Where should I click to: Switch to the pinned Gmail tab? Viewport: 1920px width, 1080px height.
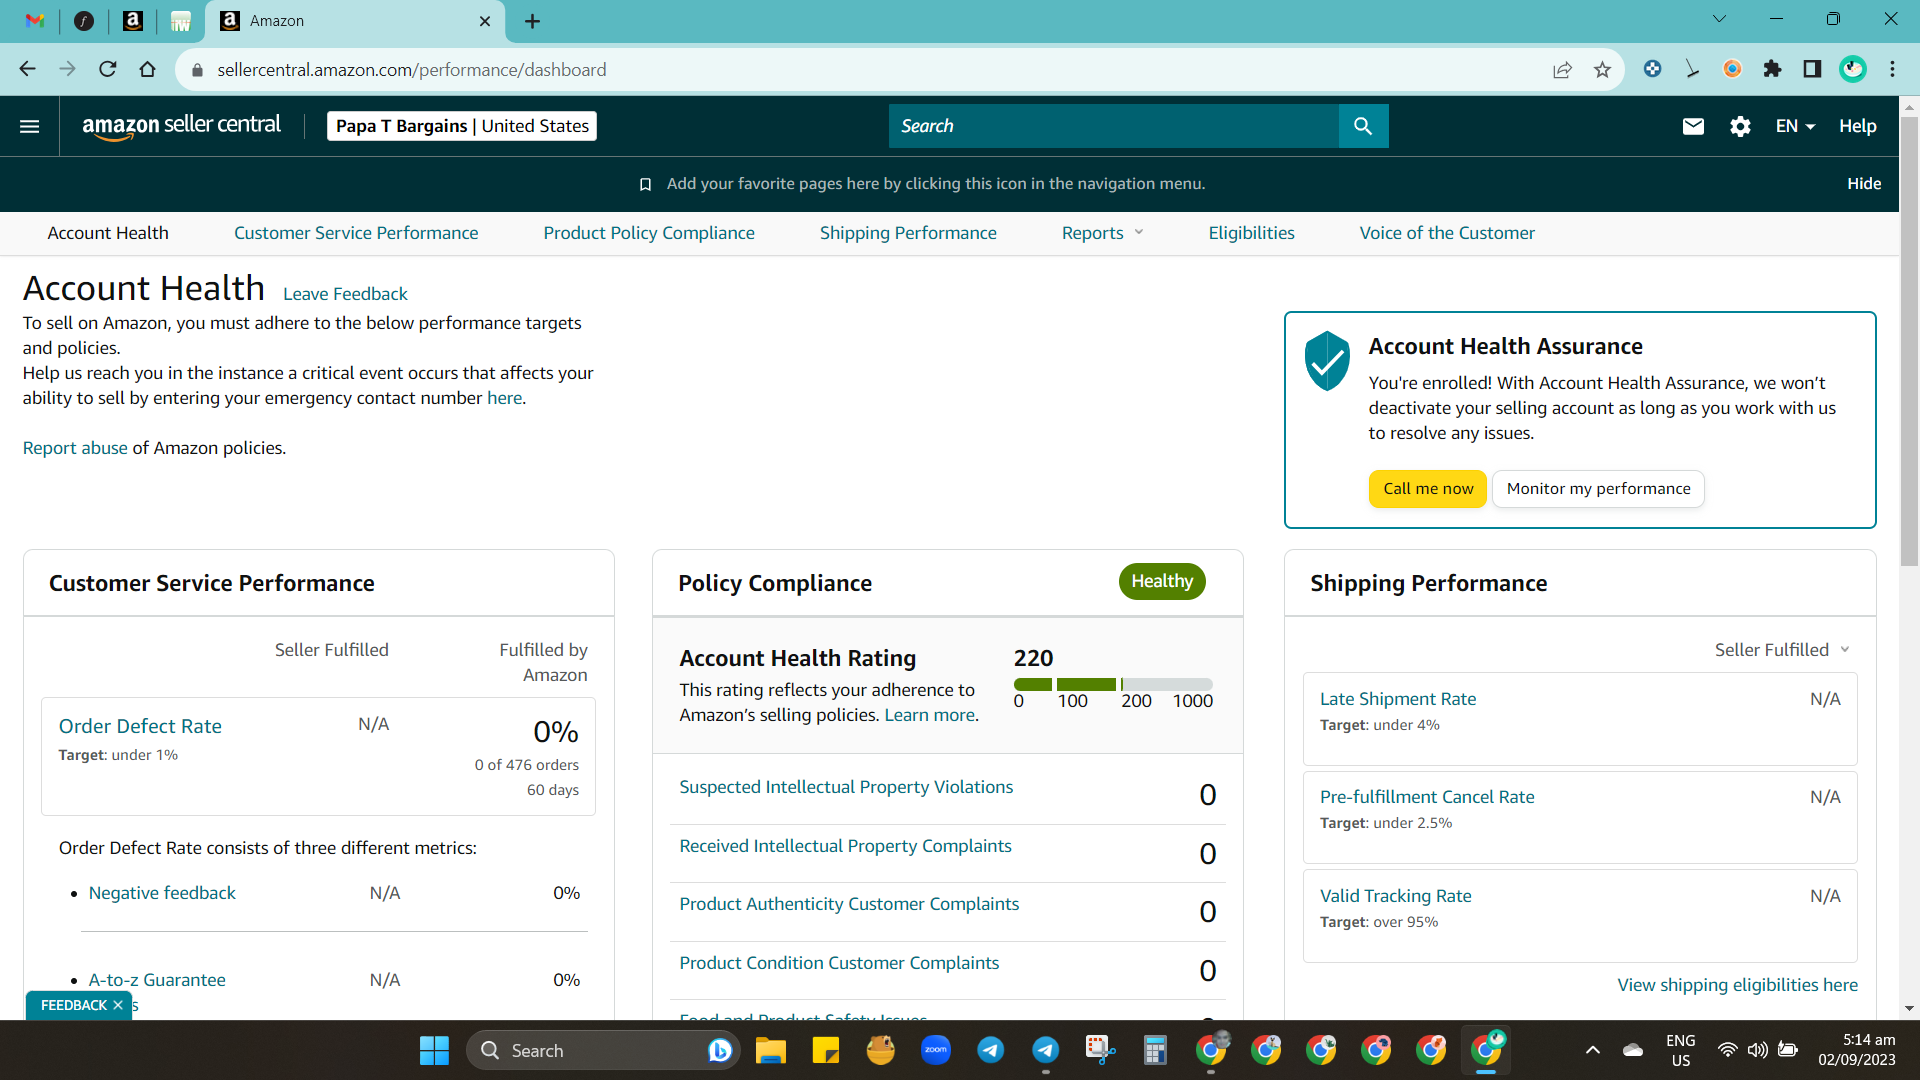pos(35,21)
